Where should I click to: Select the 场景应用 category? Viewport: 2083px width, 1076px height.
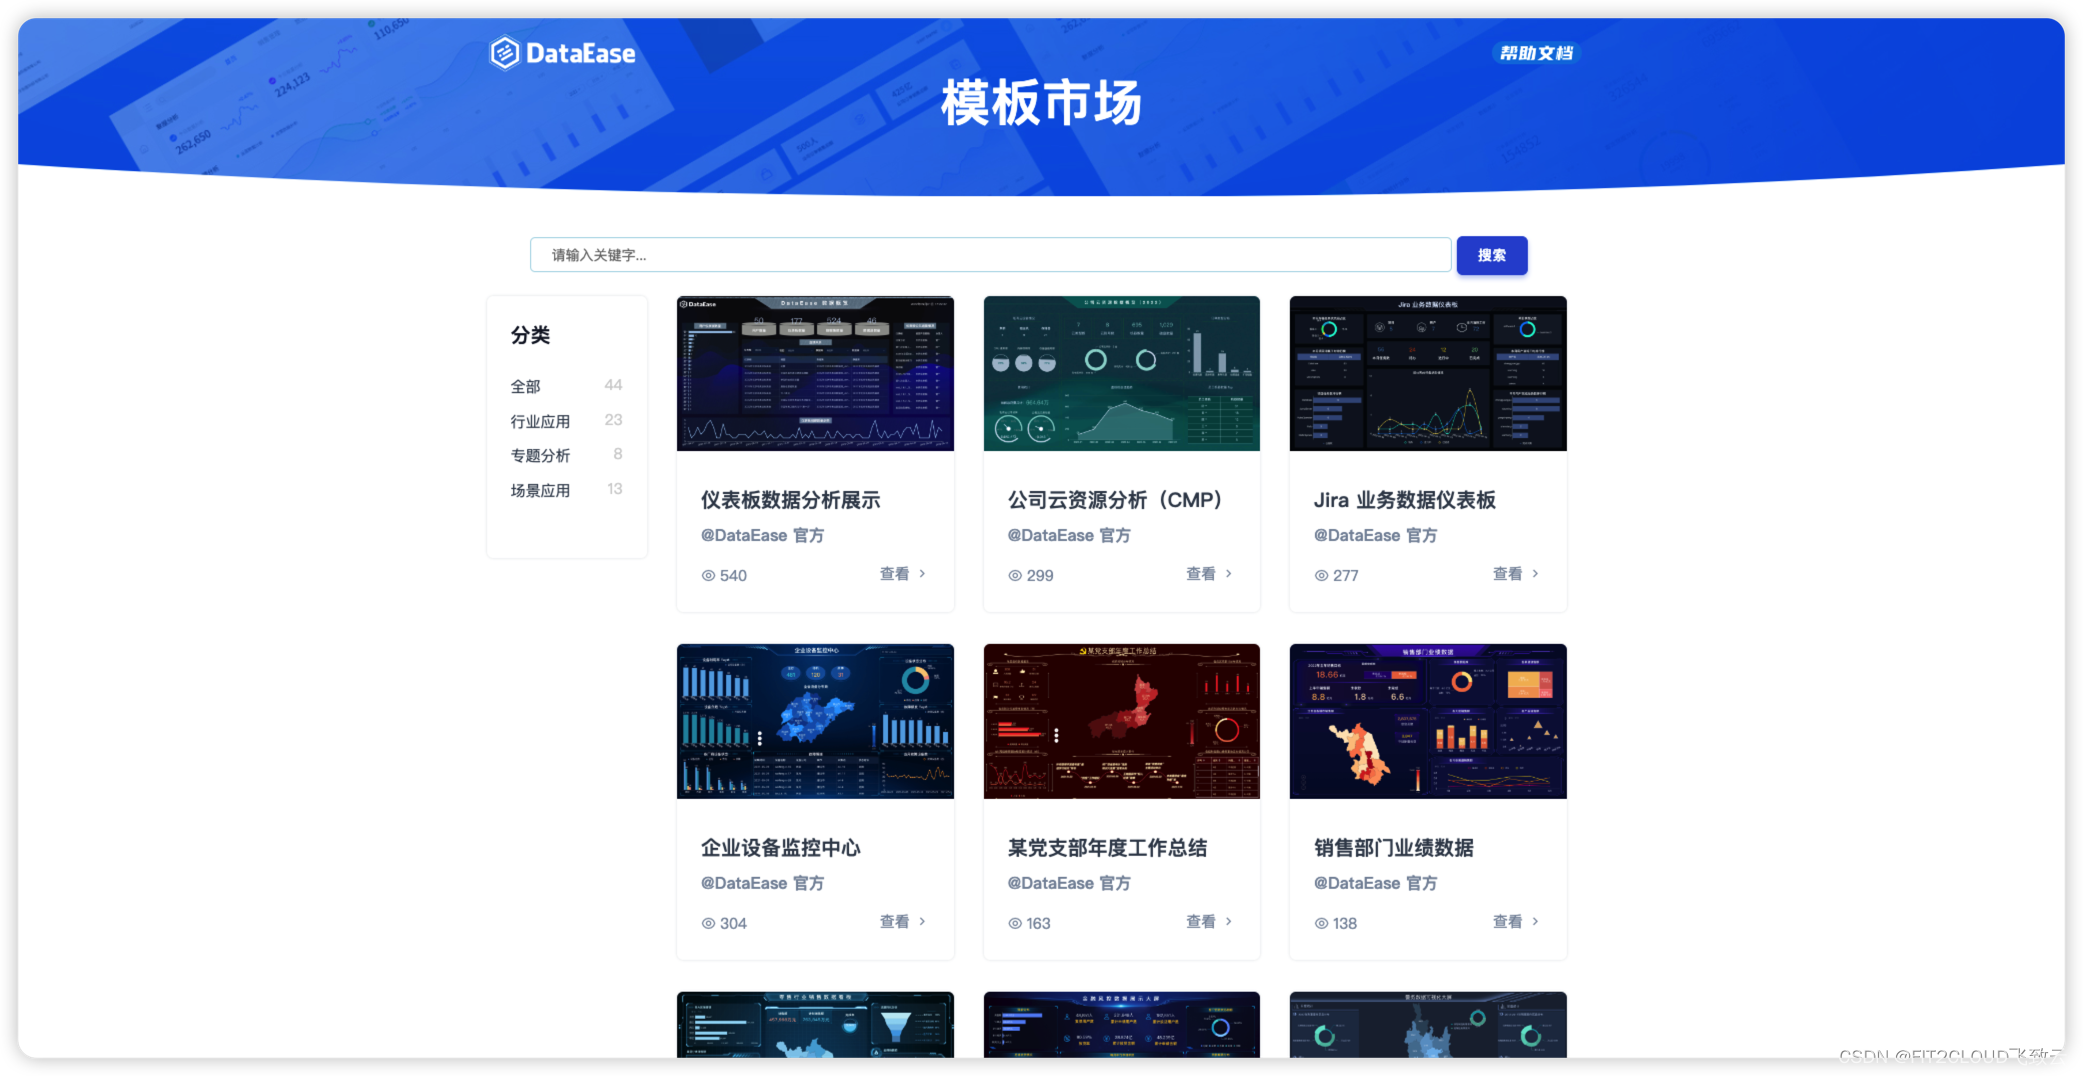pos(540,489)
